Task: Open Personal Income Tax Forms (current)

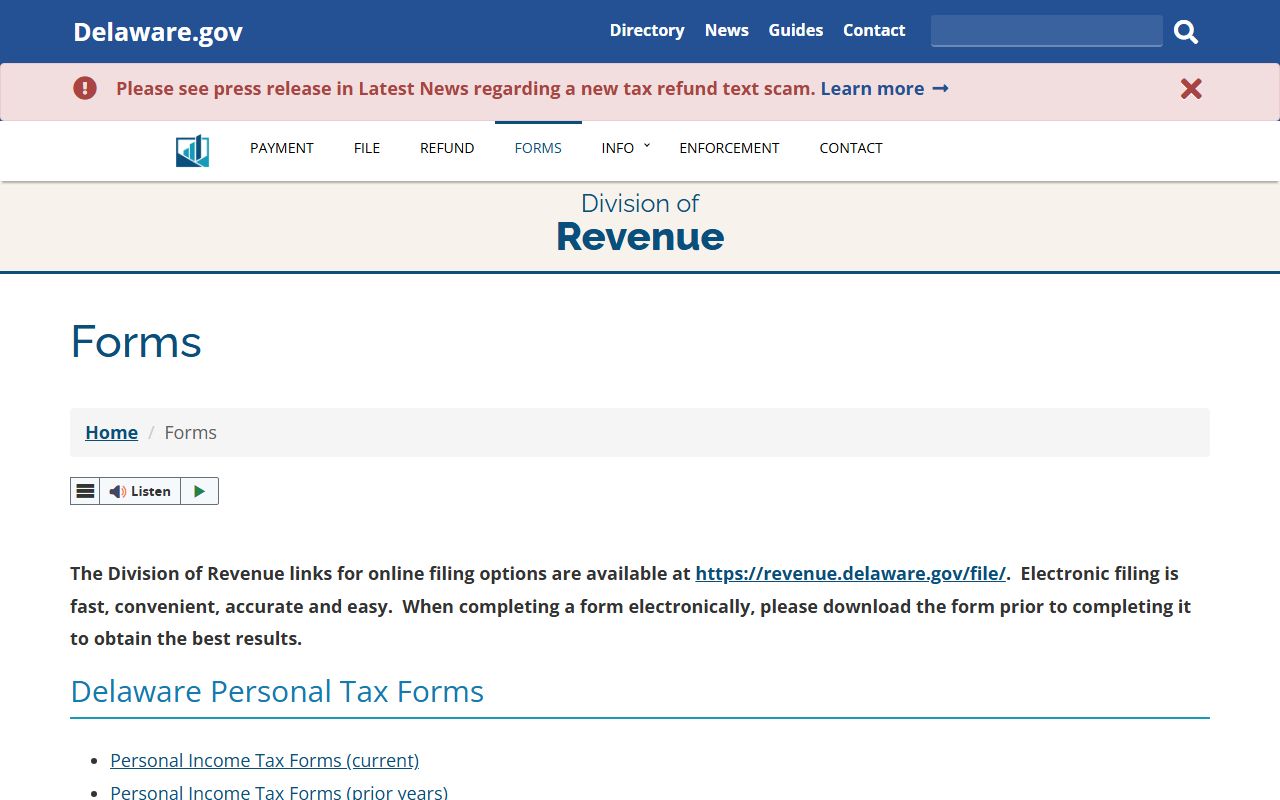Action: point(264,761)
